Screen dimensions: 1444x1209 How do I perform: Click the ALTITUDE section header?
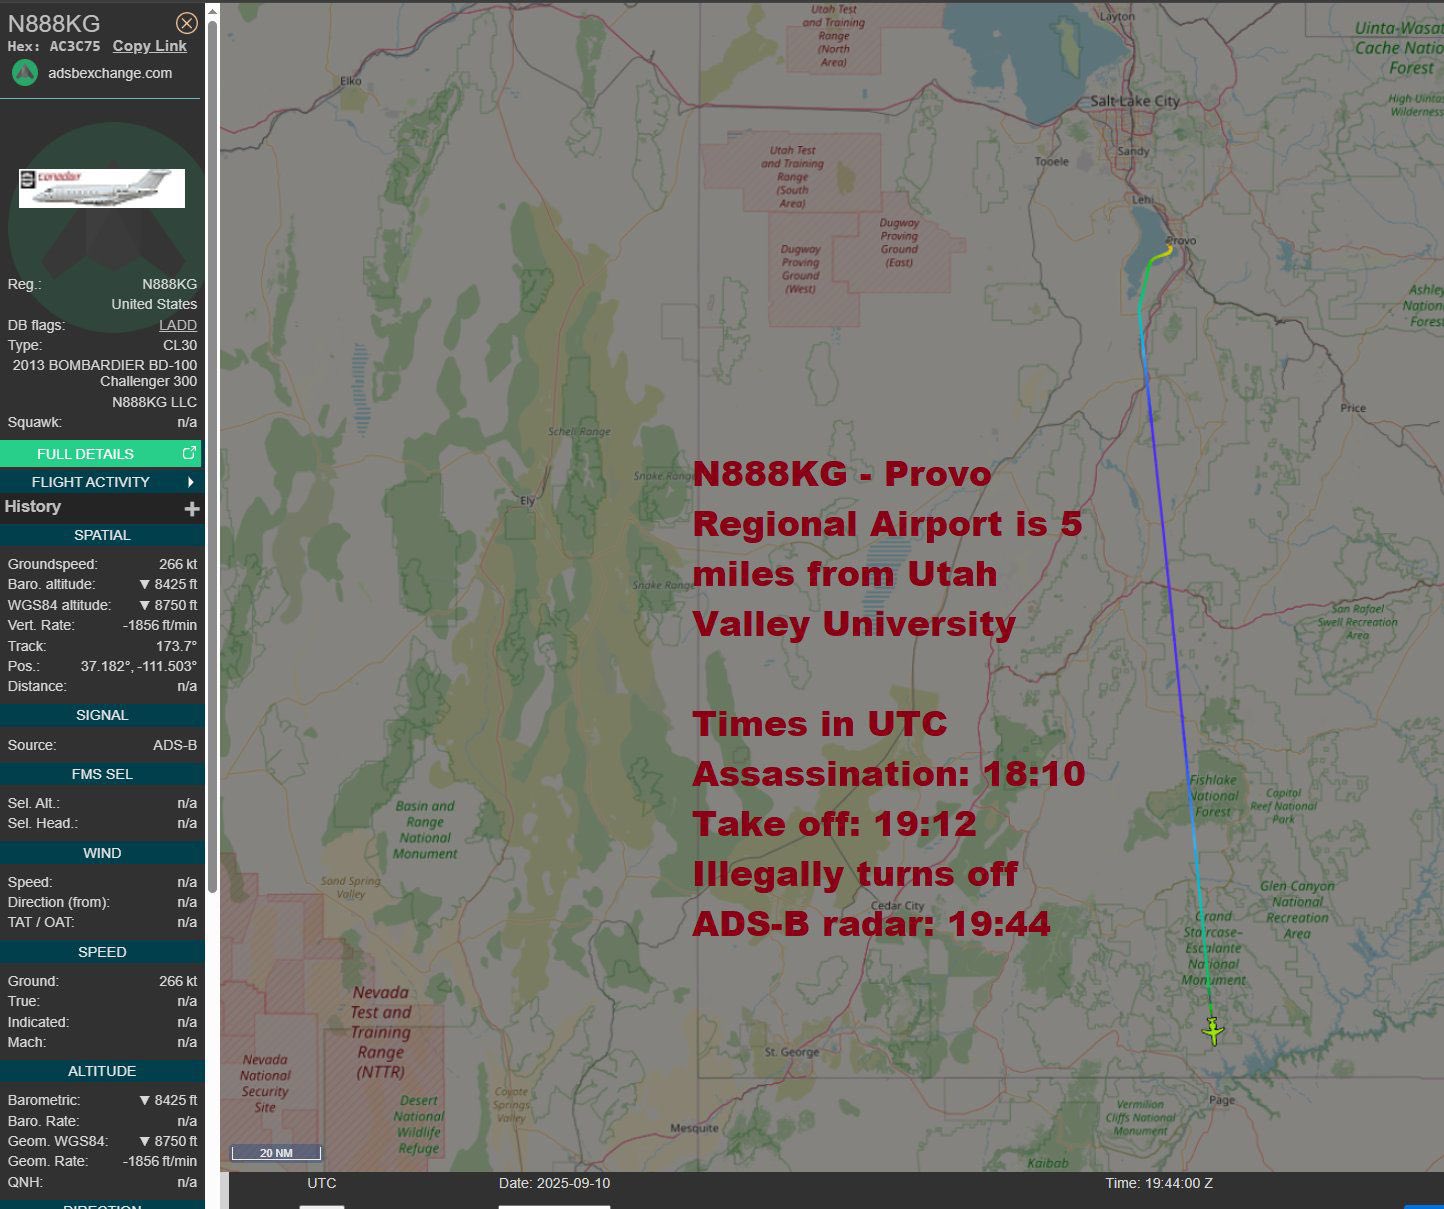point(102,1071)
